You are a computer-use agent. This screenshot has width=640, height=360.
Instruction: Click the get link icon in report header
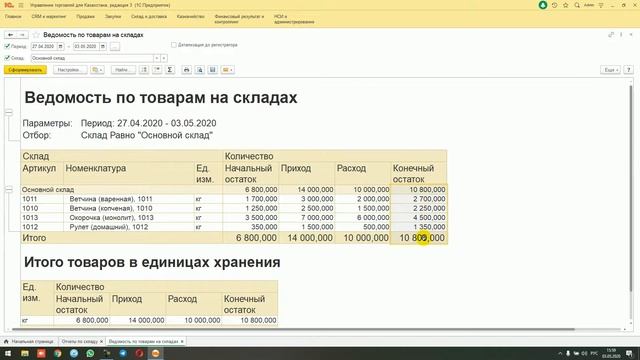point(611,35)
